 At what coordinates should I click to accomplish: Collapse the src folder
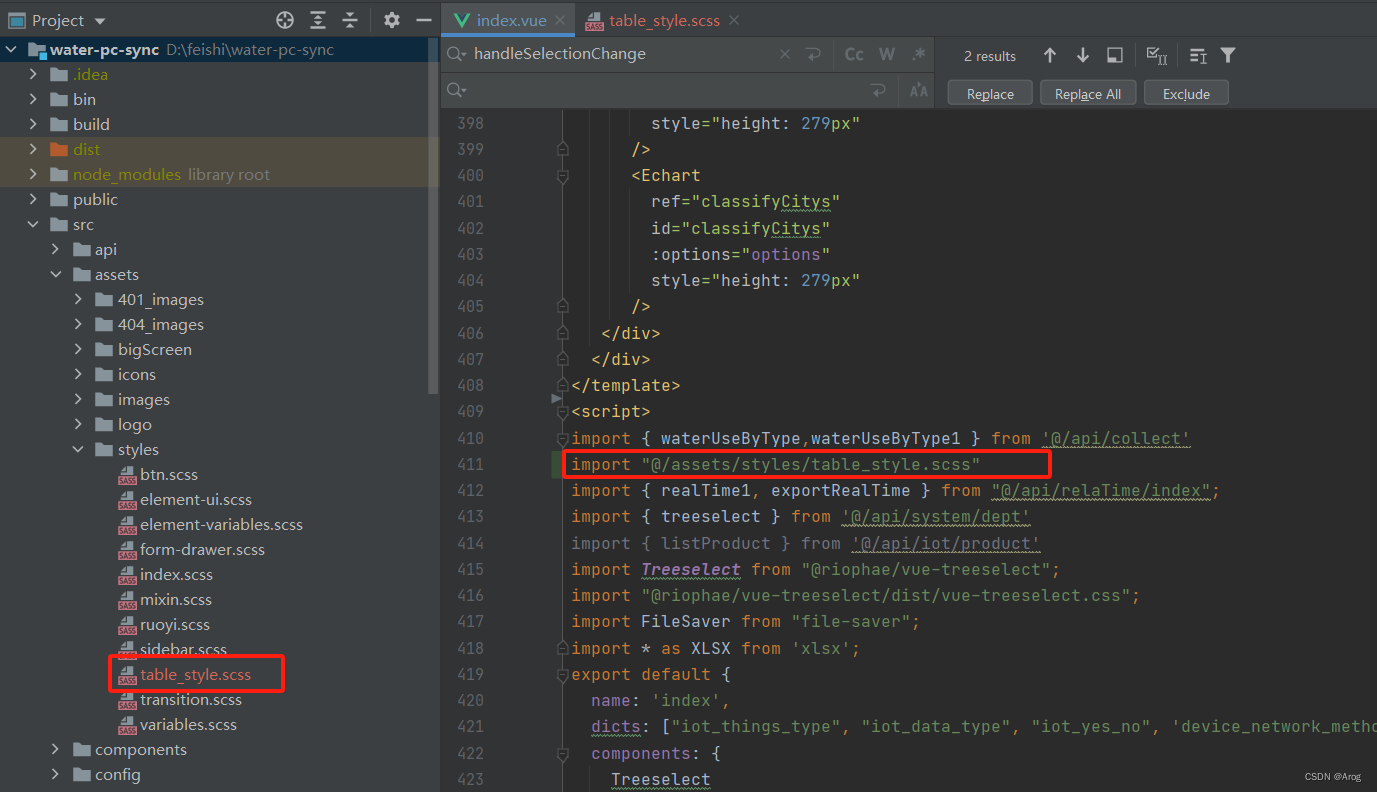(34, 224)
